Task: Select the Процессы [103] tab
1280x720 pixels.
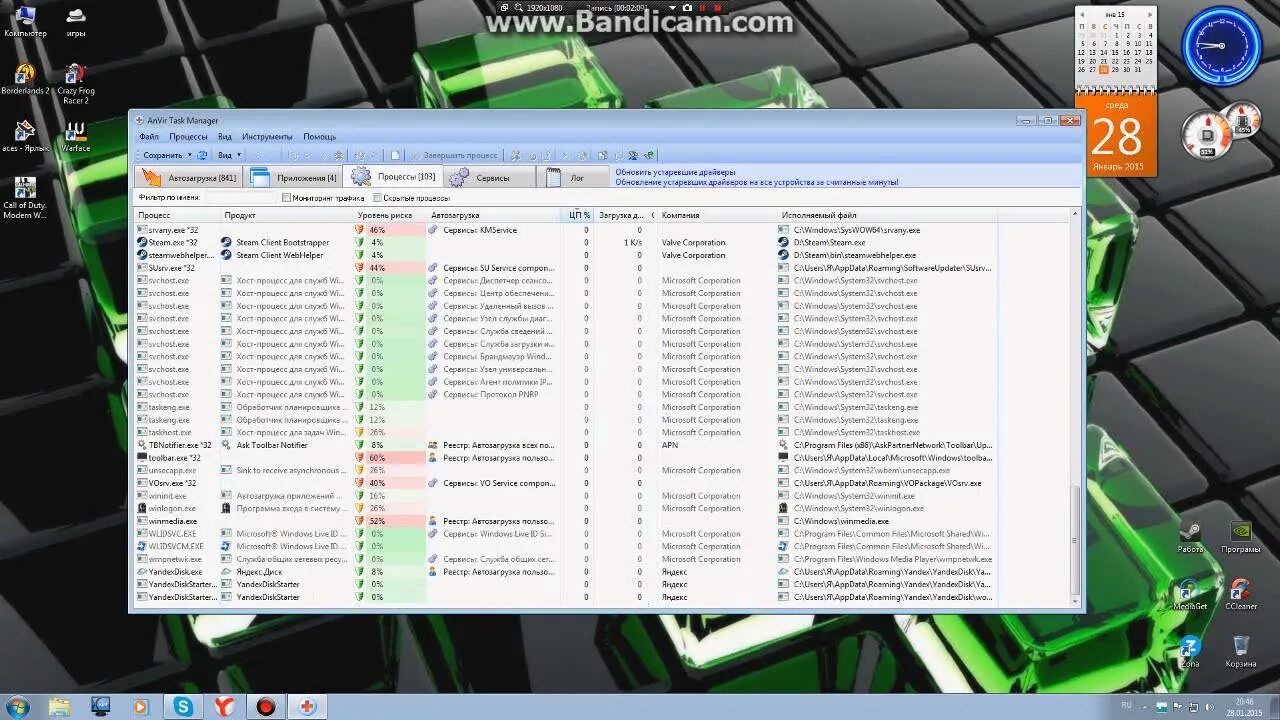Action: point(393,177)
